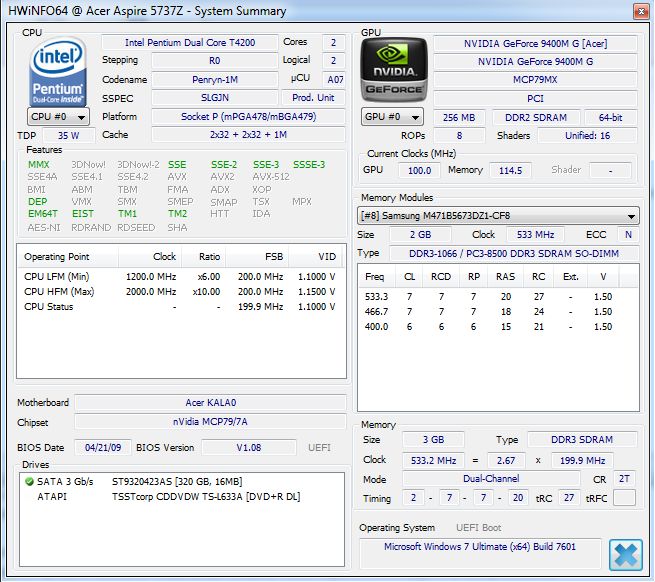Select the 533.3 frequency timing row
This screenshot has width=655, height=582.
pyautogui.click(x=498, y=297)
